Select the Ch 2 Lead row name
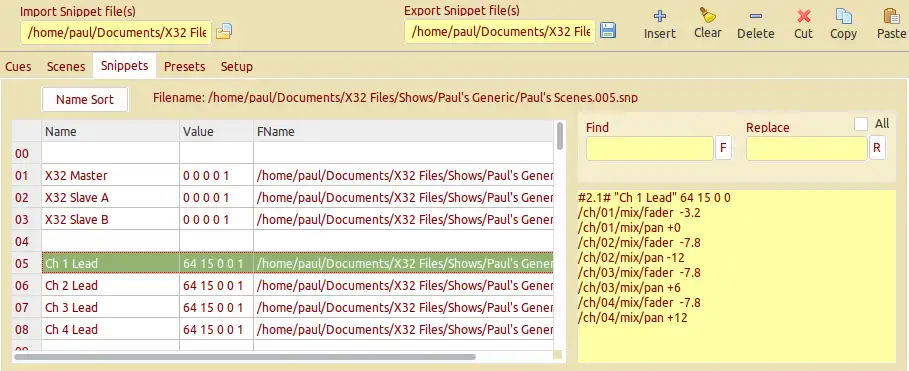The image size is (909, 371). [x=71, y=285]
